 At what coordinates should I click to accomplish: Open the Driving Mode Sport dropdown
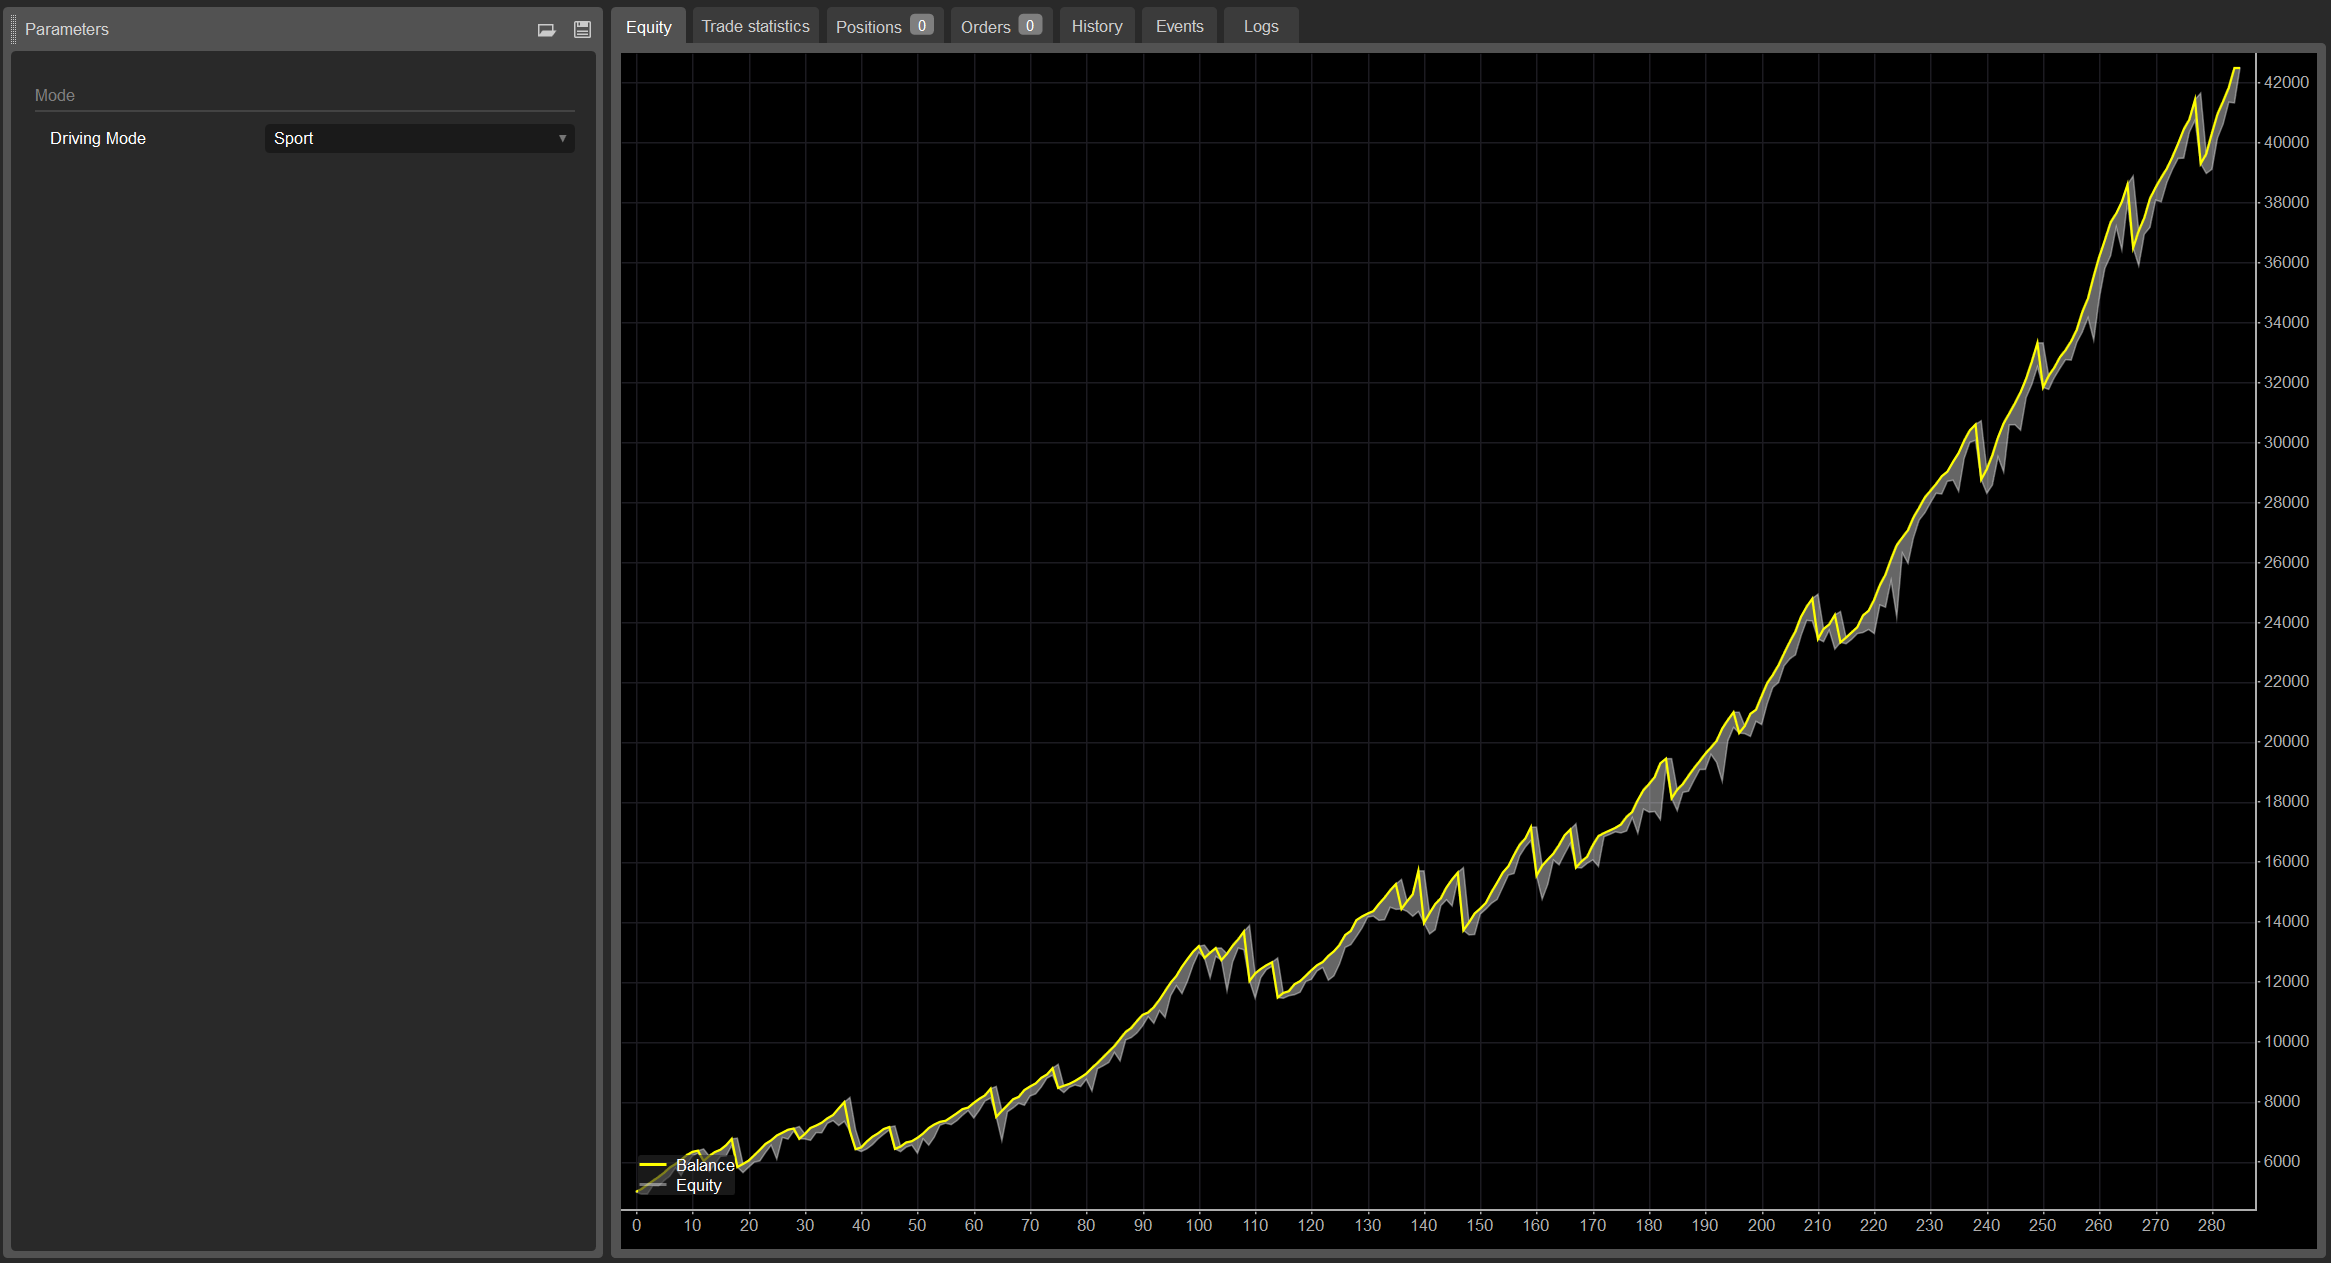coord(419,138)
